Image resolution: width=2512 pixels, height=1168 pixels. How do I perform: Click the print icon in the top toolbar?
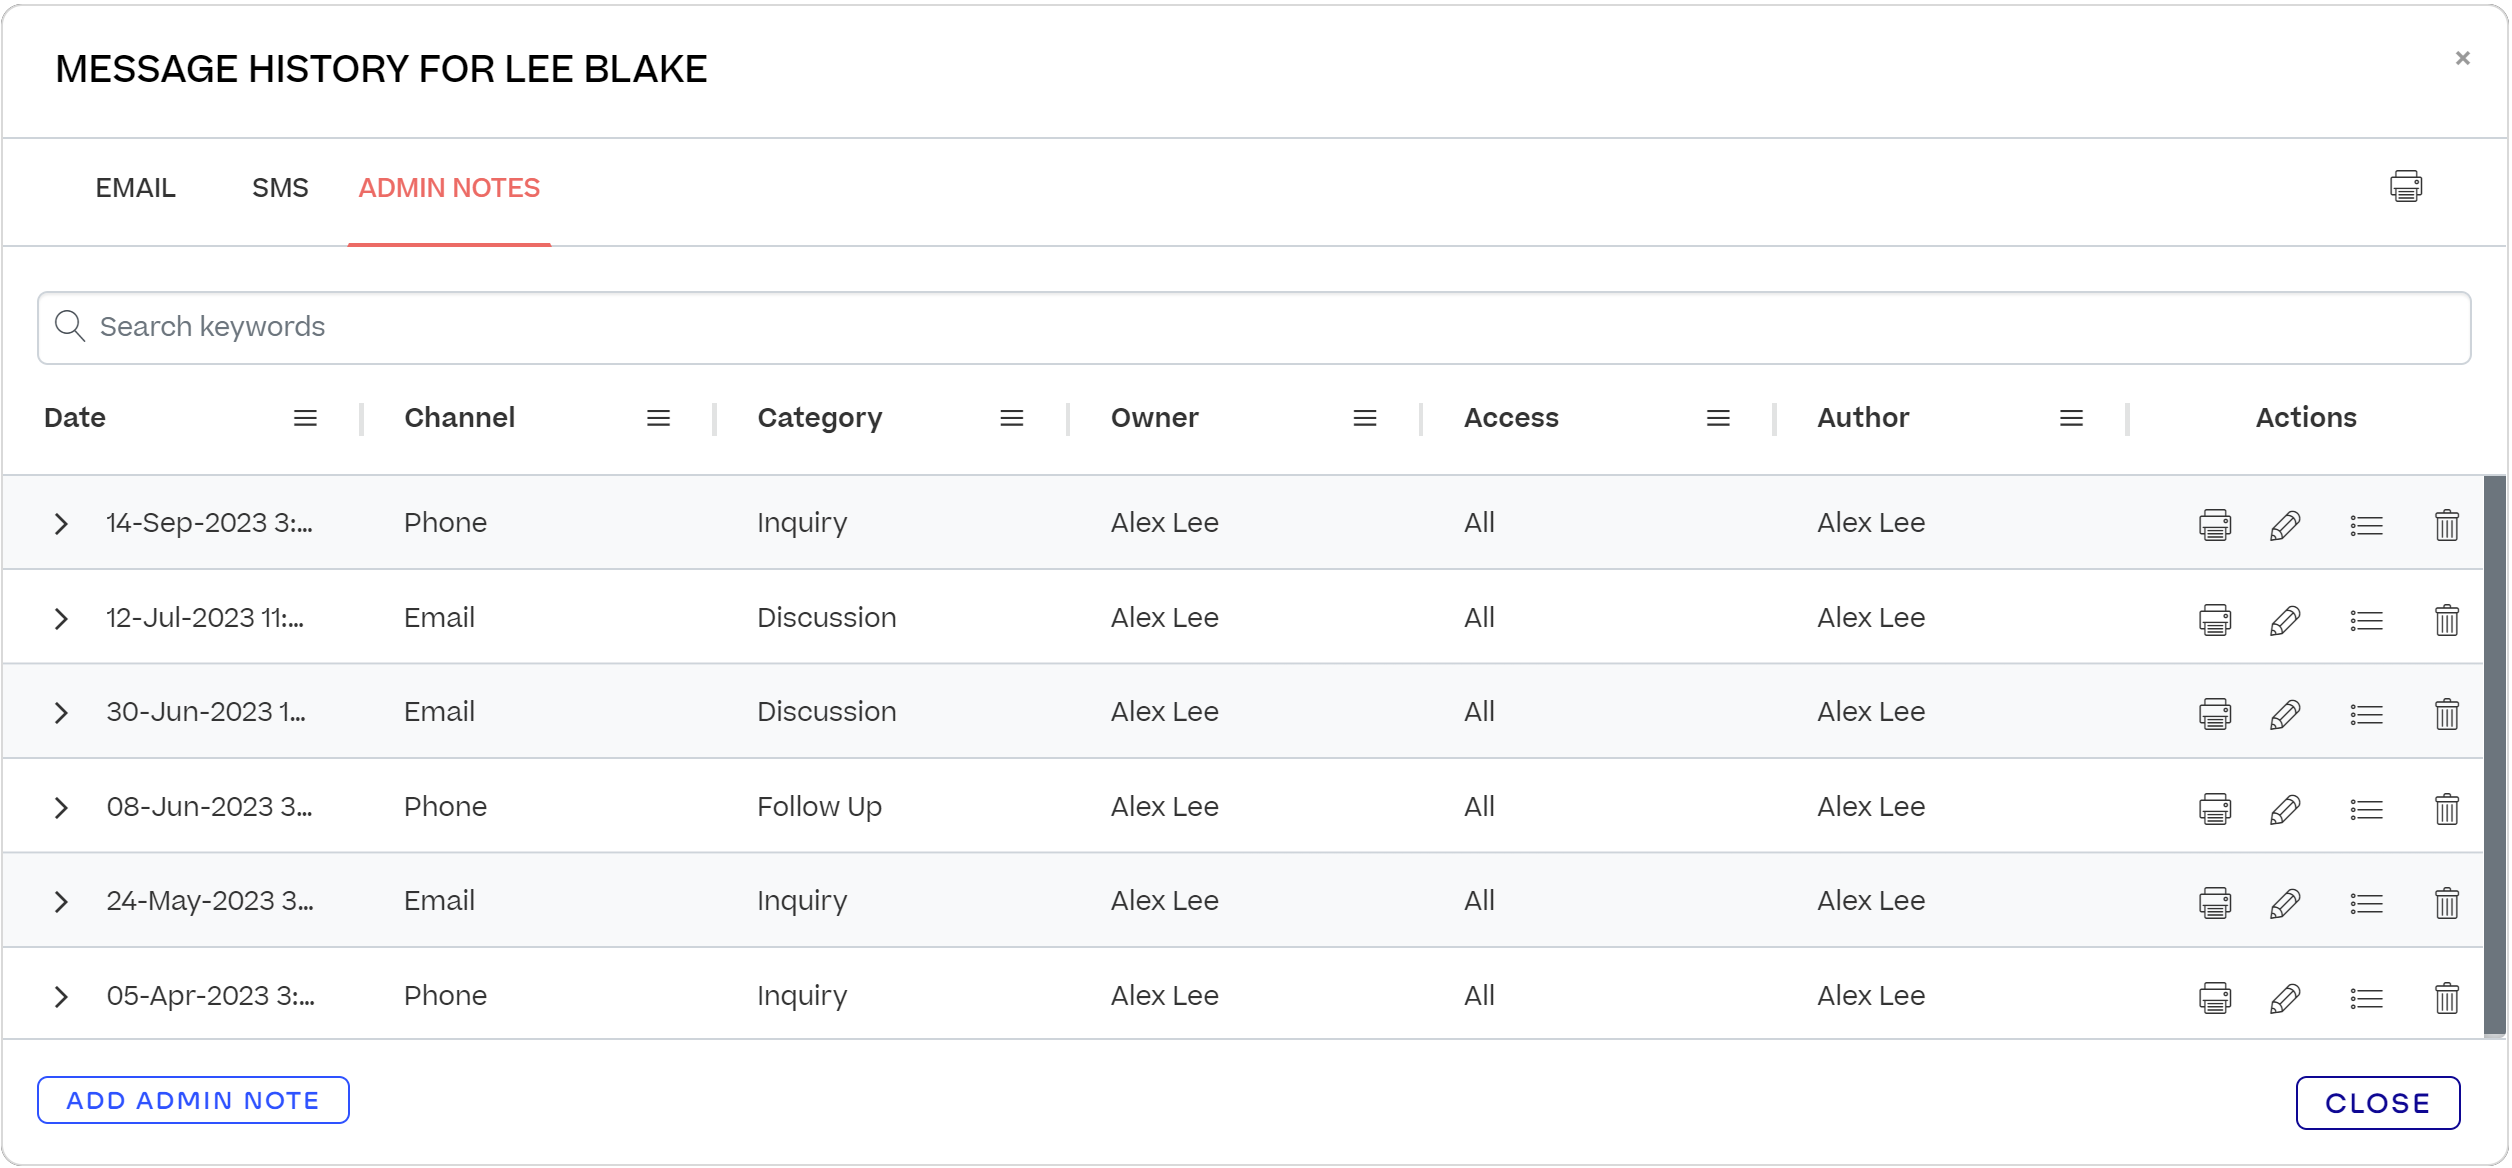(2406, 186)
